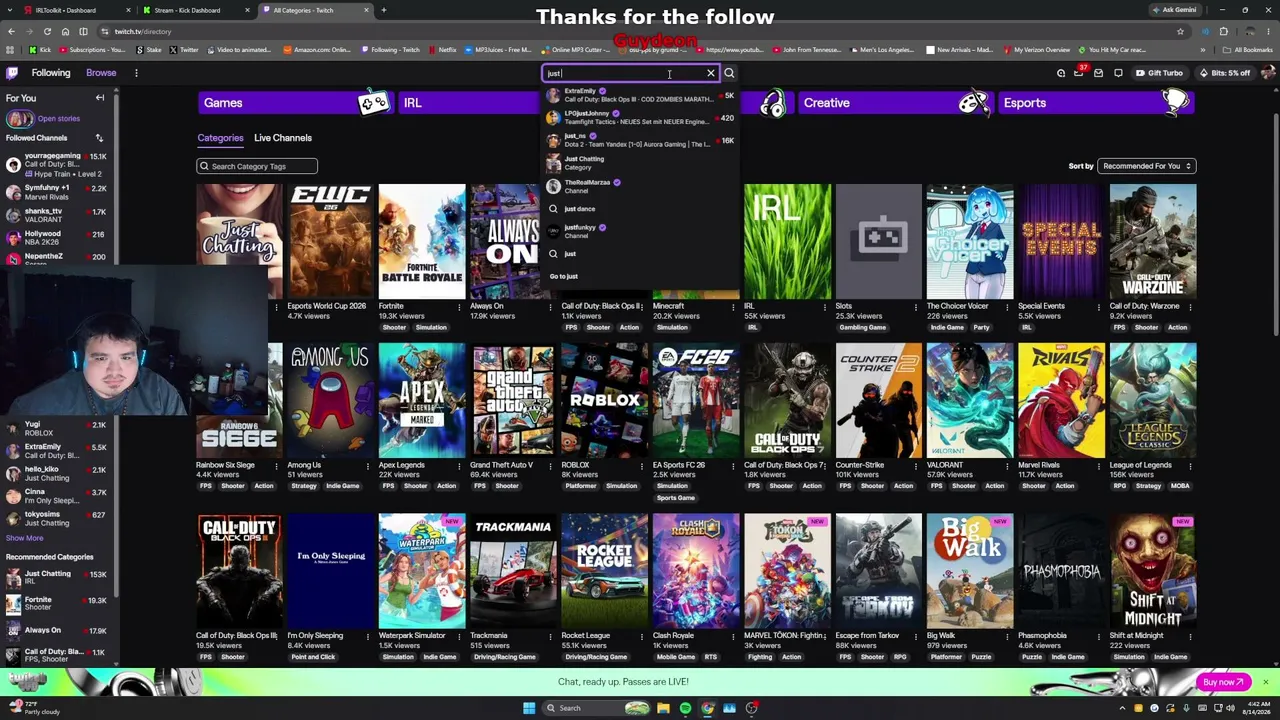Open the Whispers chat bubble icon
The height and width of the screenshot is (720, 1280).
[1118, 73]
